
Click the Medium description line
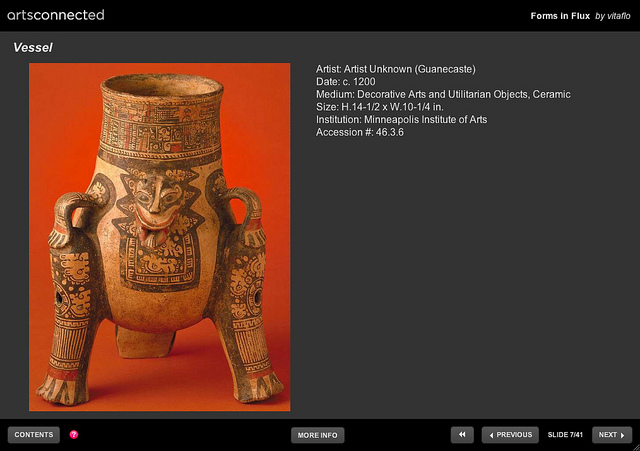(x=443, y=94)
